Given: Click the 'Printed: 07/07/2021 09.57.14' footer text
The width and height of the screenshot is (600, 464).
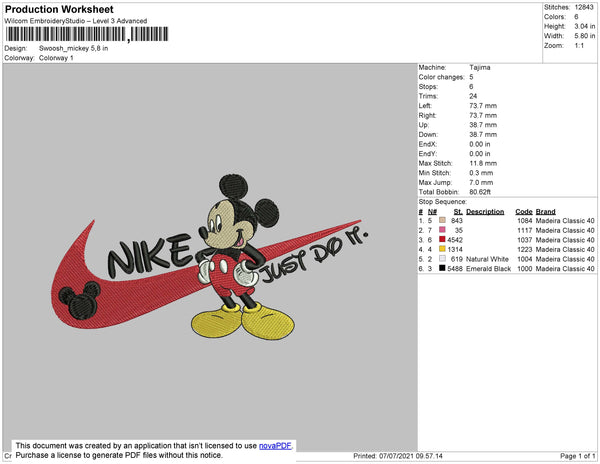Looking at the screenshot, I should 398,456.
